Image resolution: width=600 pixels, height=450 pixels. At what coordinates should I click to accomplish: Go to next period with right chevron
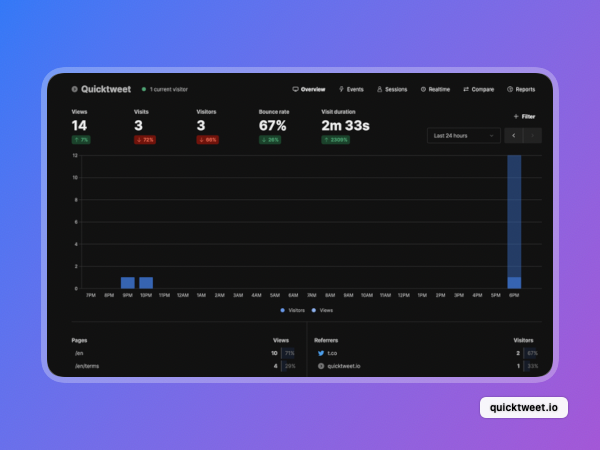(532, 135)
